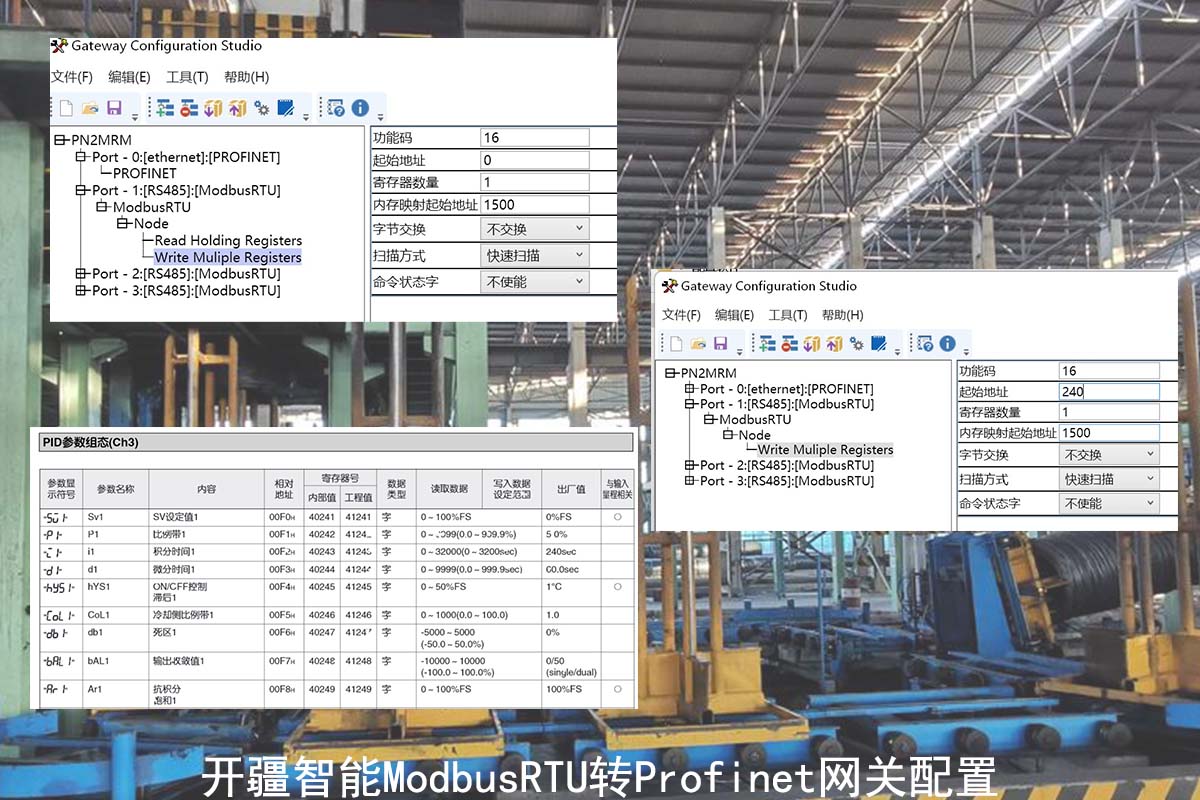1200x800 pixels.
Task: Click the Download configuration icon in right window
Action: click(x=812, y=344)
